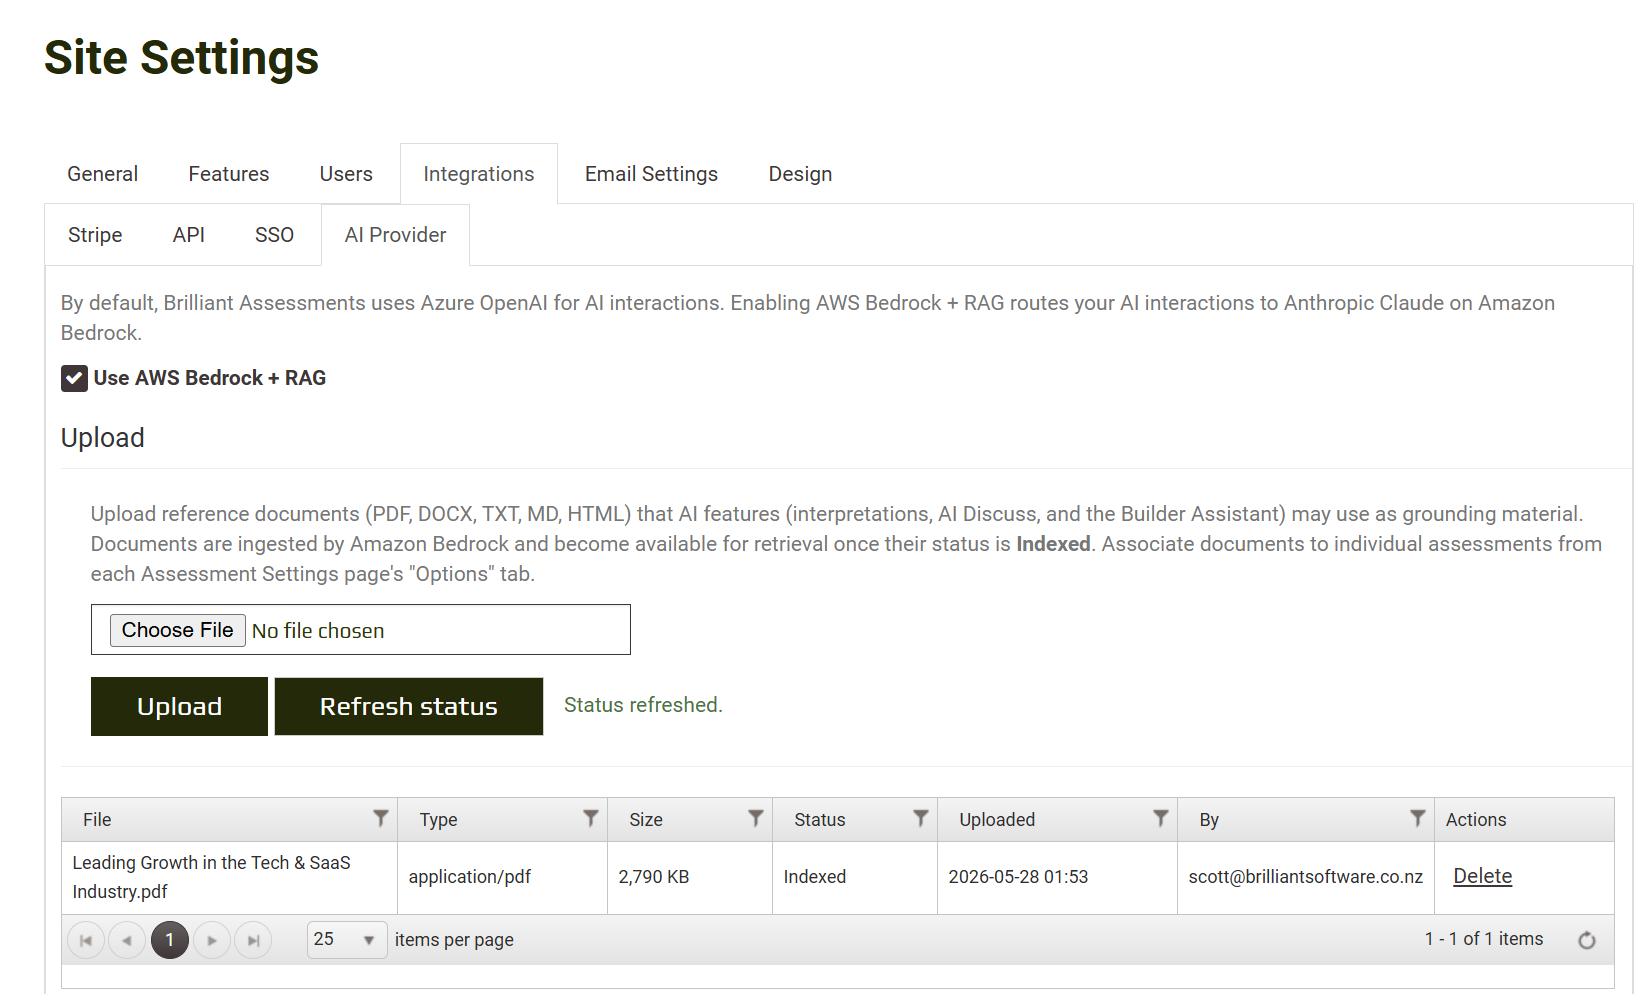Open the Stripe sub-tab

(95, 235)
